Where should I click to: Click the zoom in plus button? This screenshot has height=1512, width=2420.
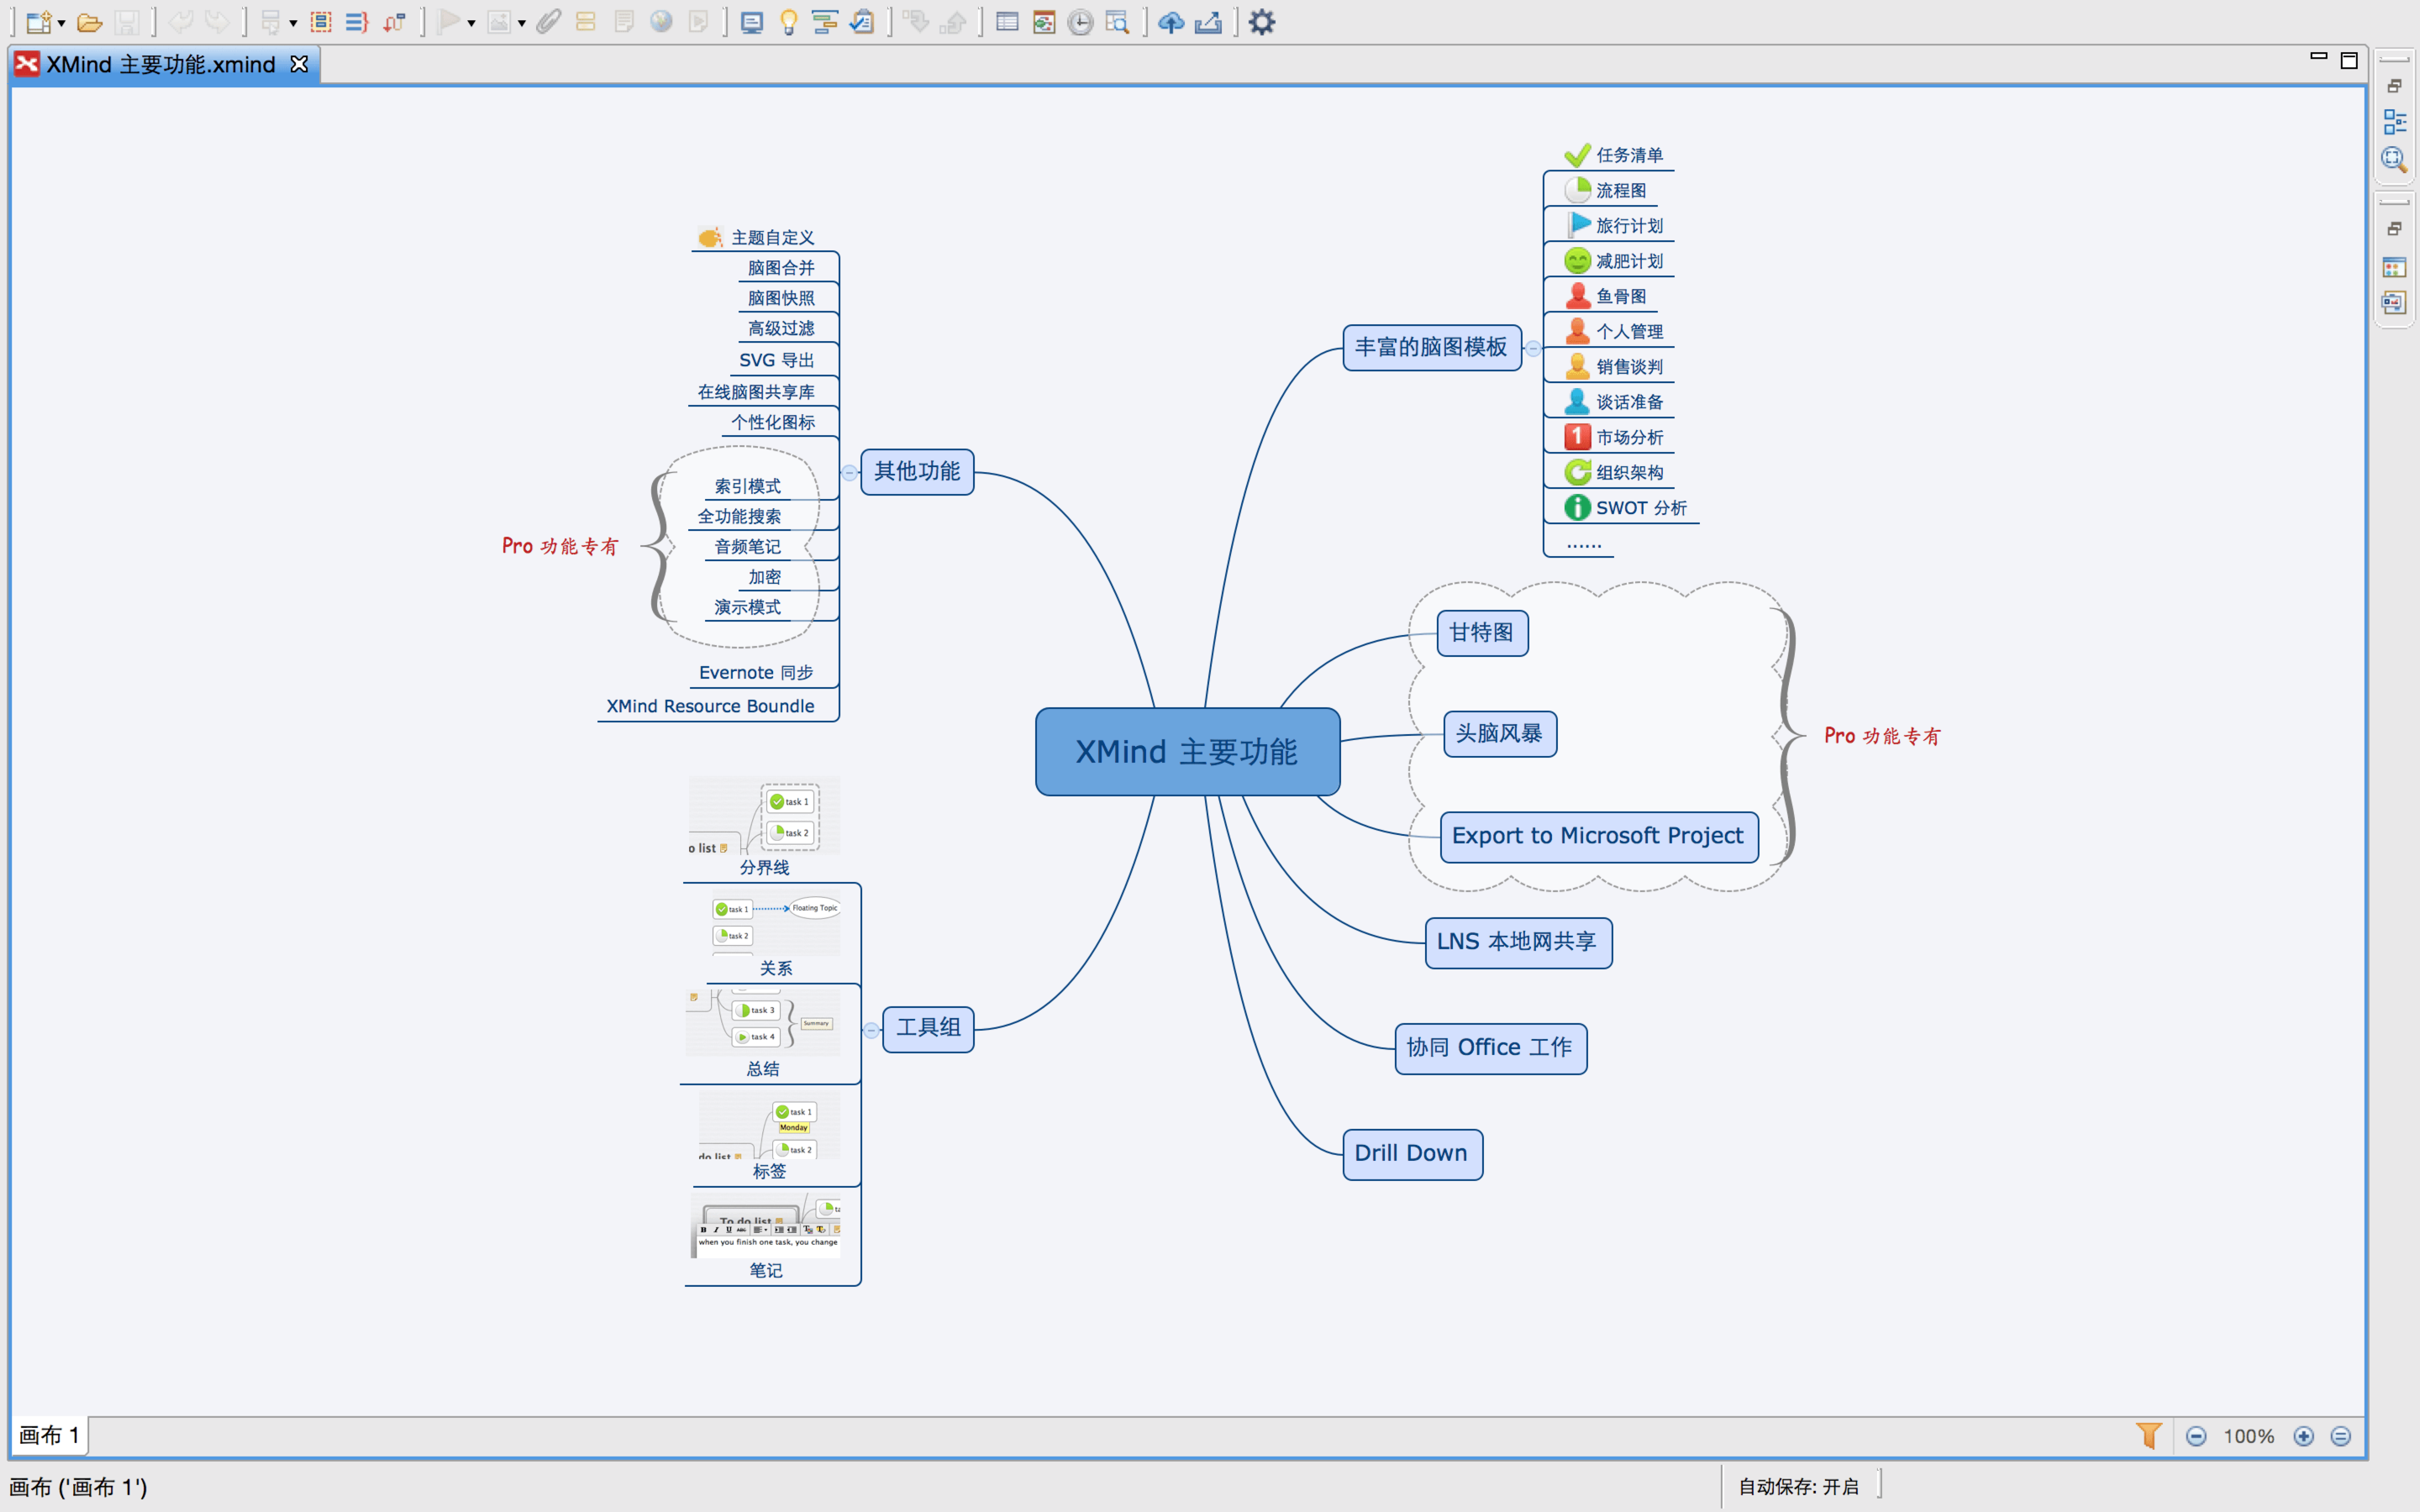2304,1436
